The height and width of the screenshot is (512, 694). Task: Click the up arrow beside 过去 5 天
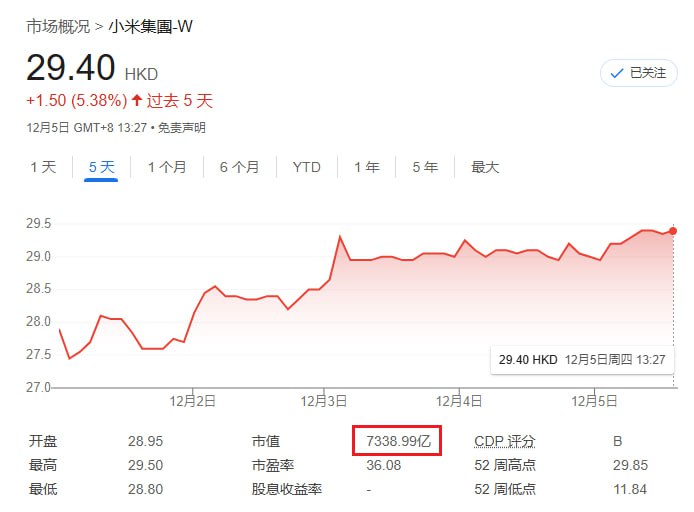(x=137, y=100)
